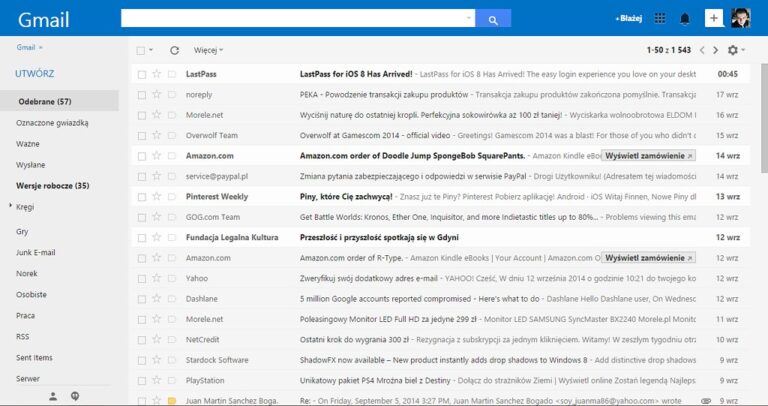The height and width of the screenshot is (406, 768).
Task: Star the GOG.com Team email
Action: (x=157, y=217)
